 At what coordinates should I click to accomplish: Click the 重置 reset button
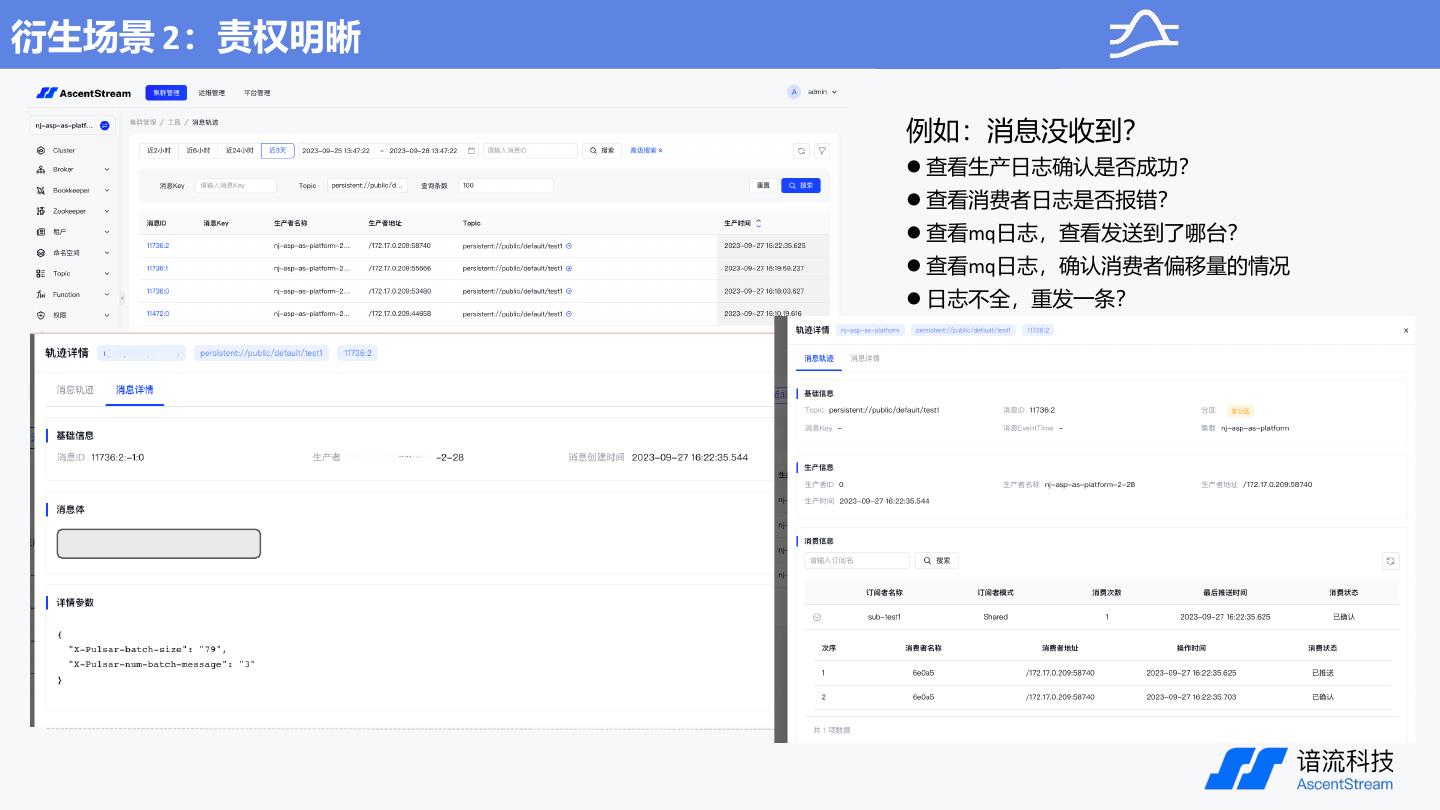tap(763, 186)
